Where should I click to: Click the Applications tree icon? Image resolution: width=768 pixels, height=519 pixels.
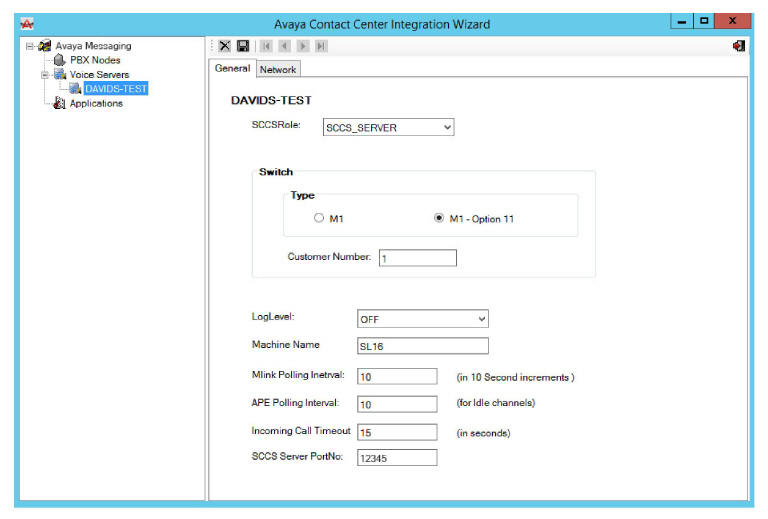(x=59, y=103)
